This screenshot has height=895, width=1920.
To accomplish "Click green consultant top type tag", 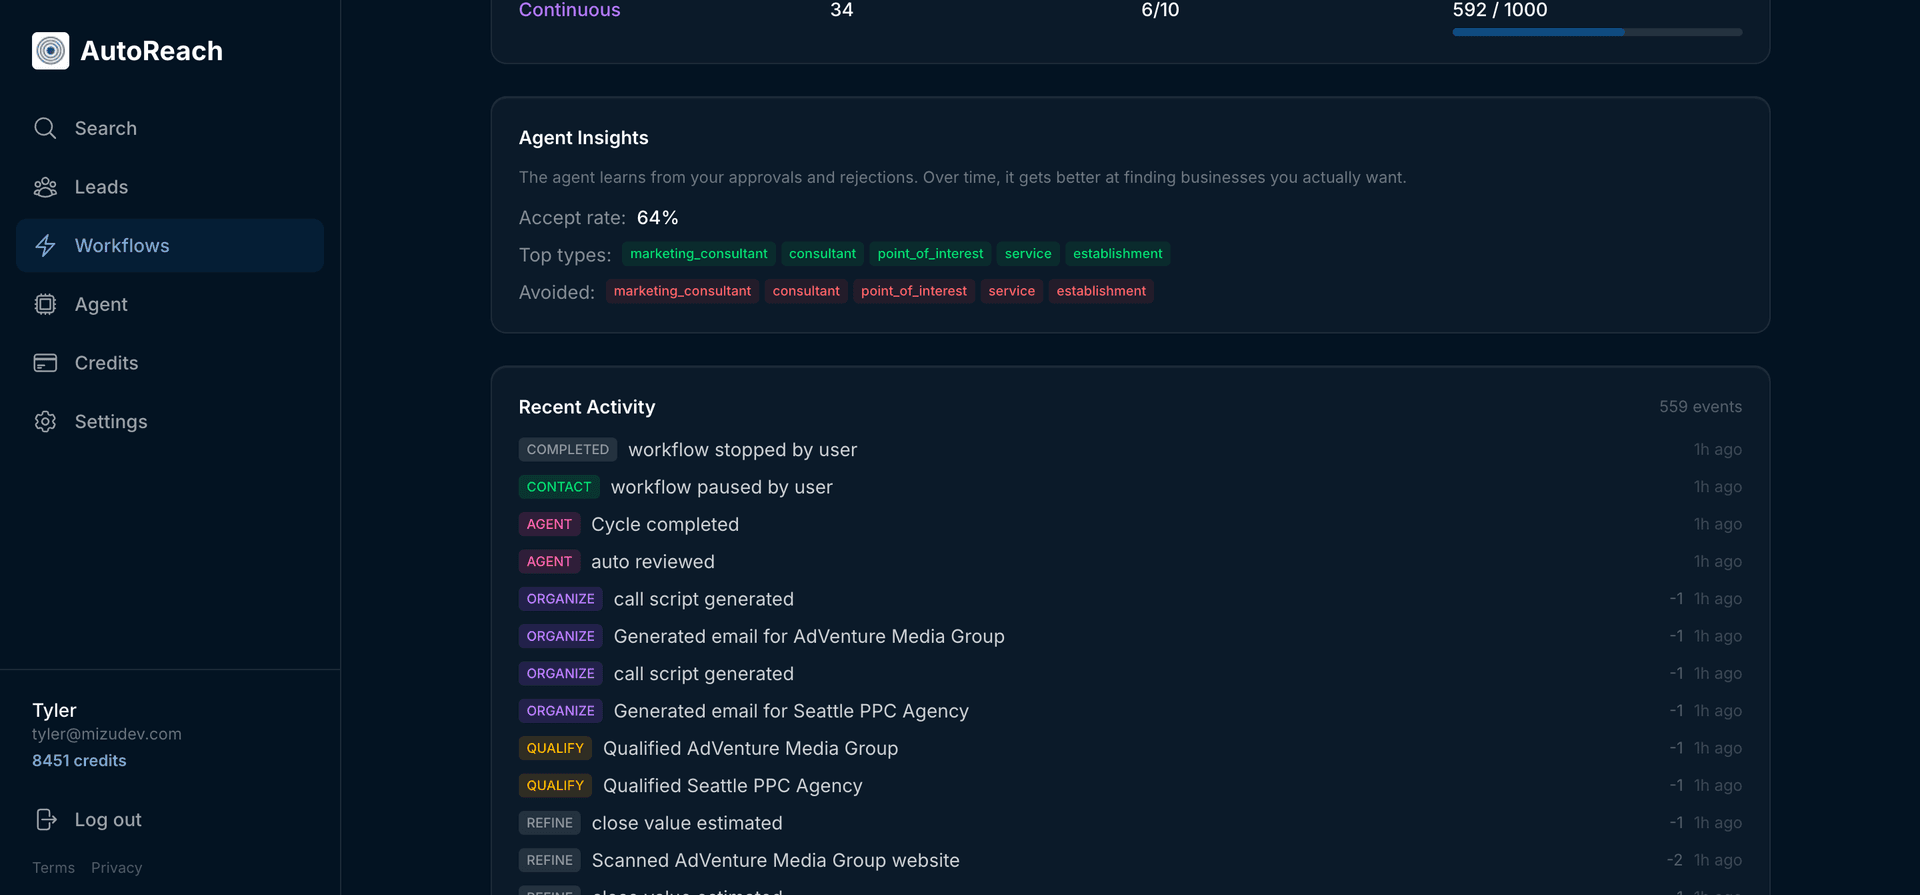I will coord(822,254).
